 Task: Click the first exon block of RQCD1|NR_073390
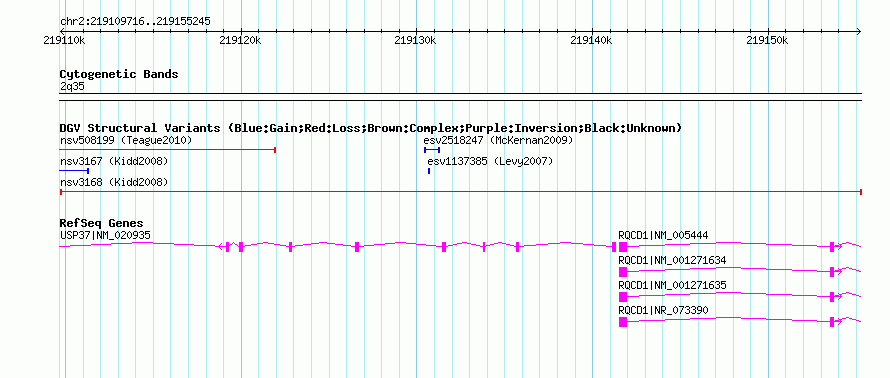pyautogui.click(x=623, y=322)
